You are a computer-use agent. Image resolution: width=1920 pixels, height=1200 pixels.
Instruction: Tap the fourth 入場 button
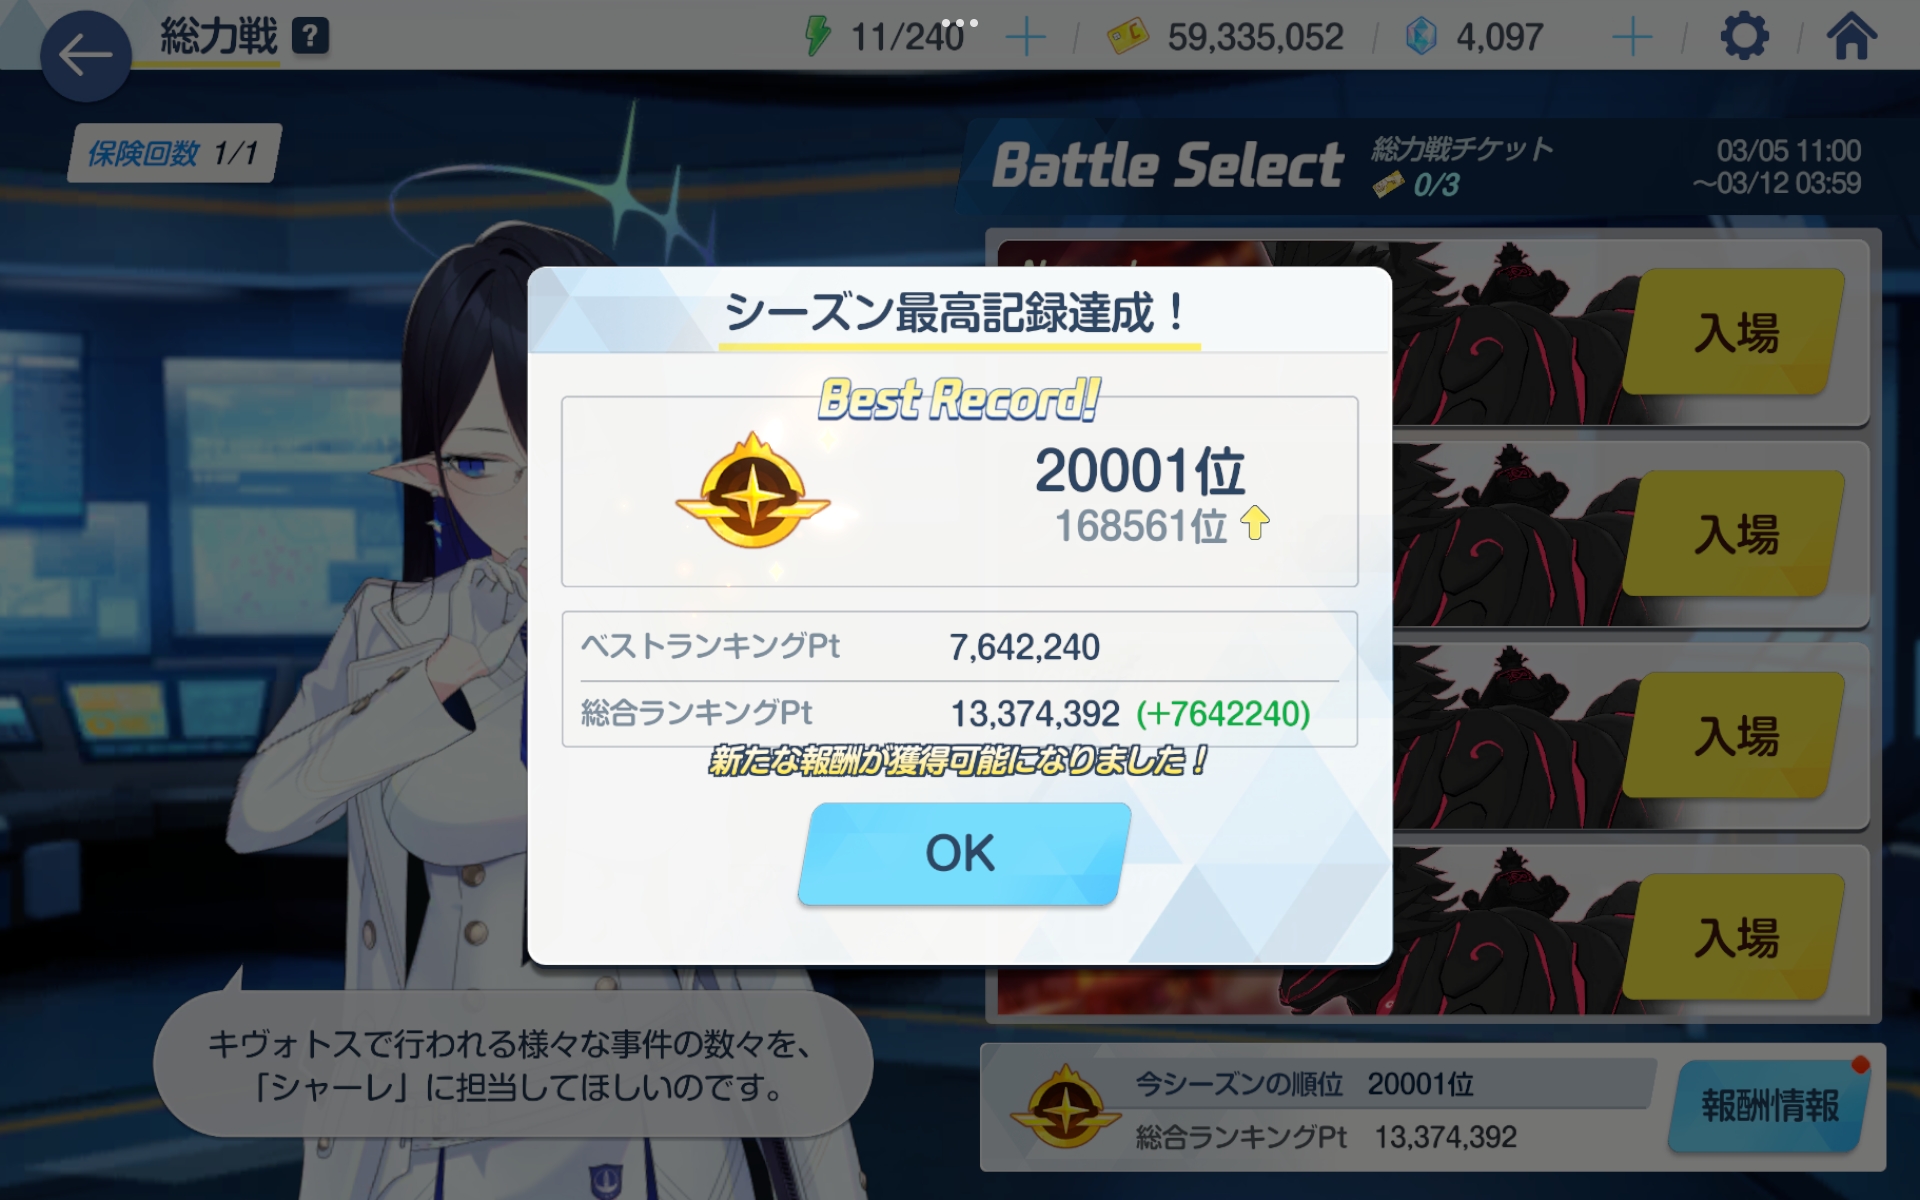coord(1734,938)
